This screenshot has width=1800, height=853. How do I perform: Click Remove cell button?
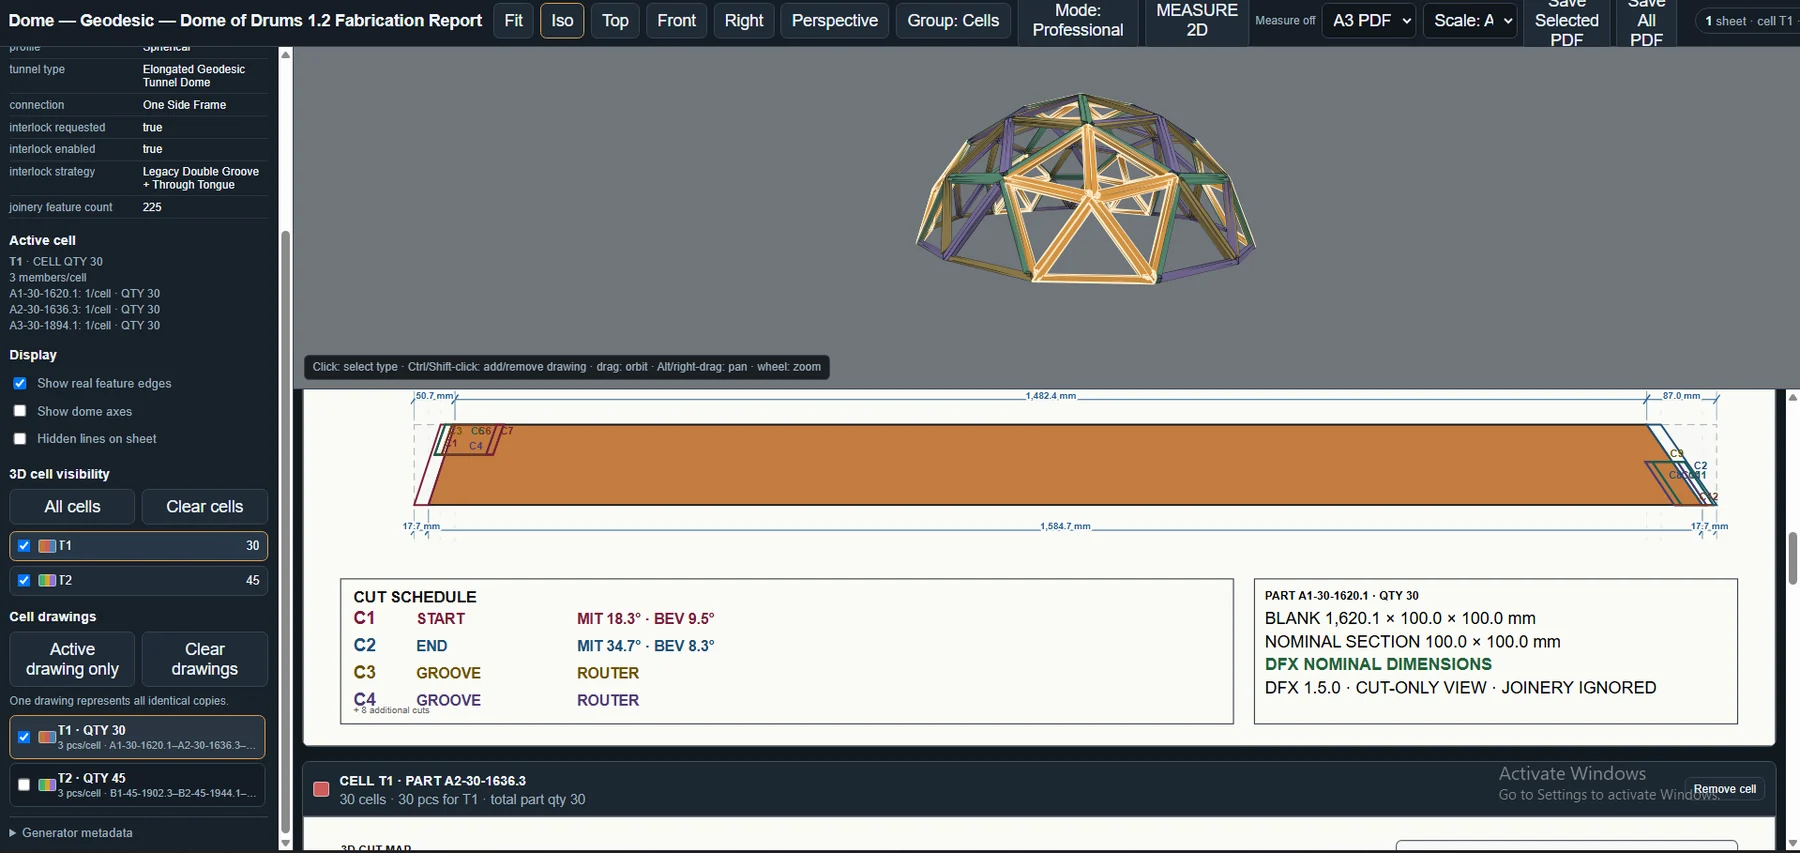point(1725,789)
